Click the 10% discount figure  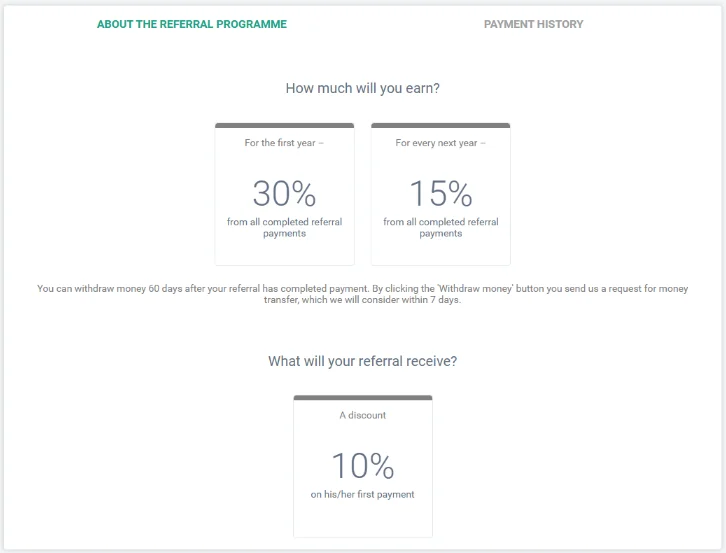point(362,465)
